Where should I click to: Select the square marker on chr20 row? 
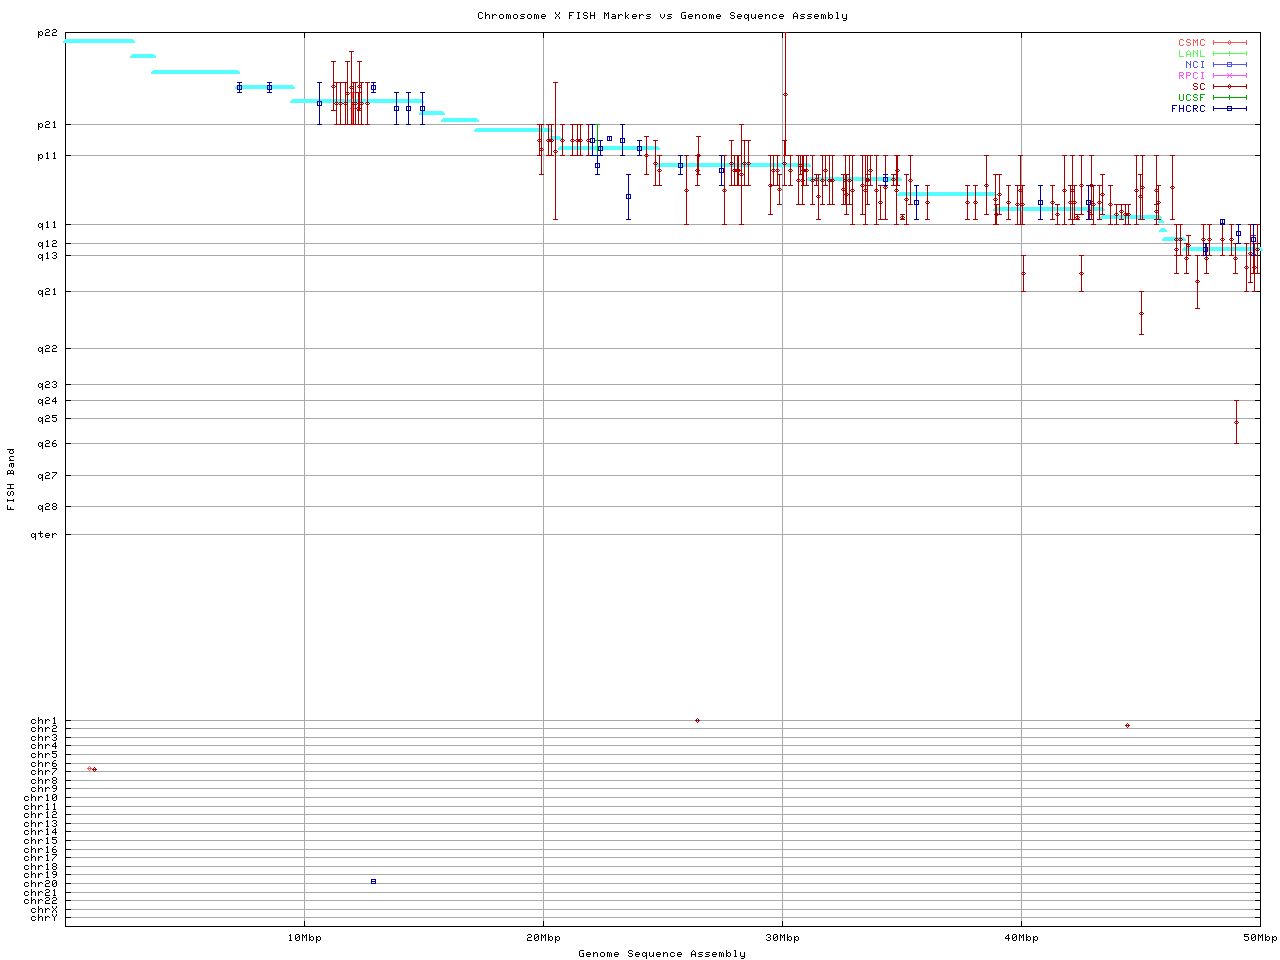373,881
